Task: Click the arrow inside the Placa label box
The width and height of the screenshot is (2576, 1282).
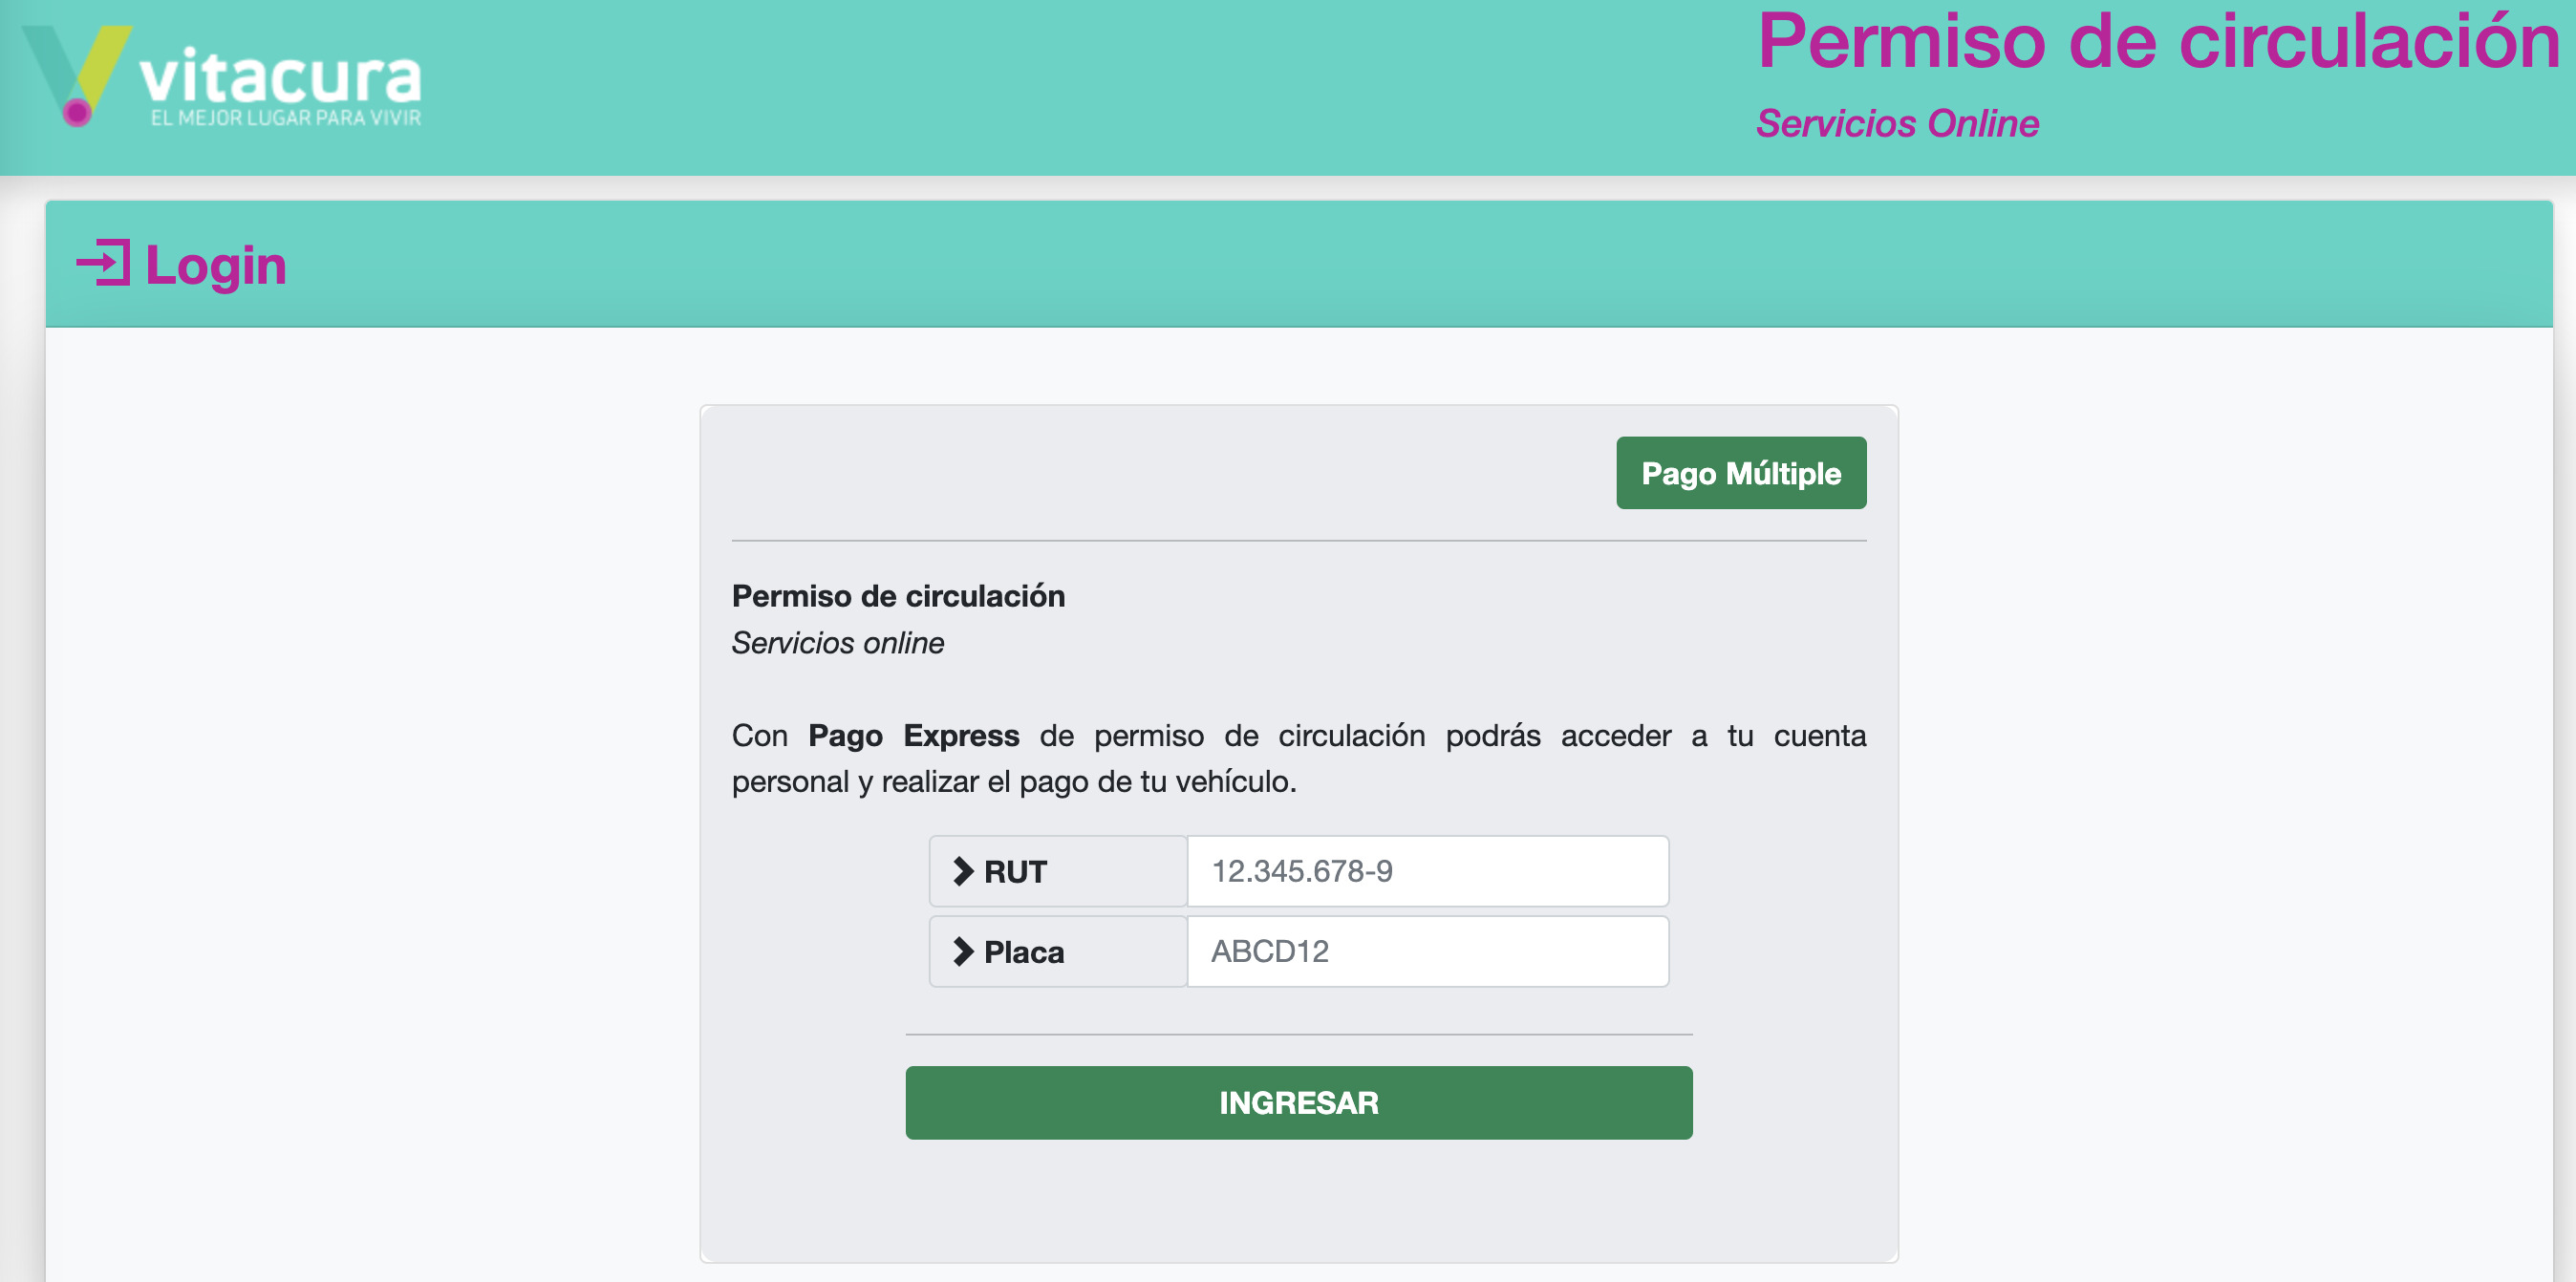Action: (x=963, y=951)
